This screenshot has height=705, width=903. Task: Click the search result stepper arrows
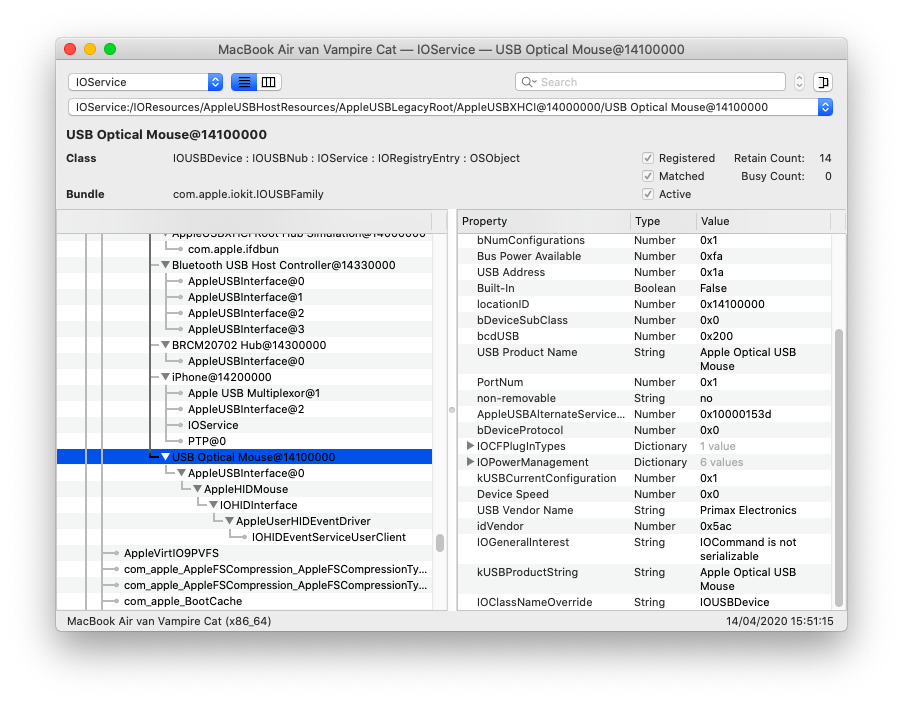[799, 82]
